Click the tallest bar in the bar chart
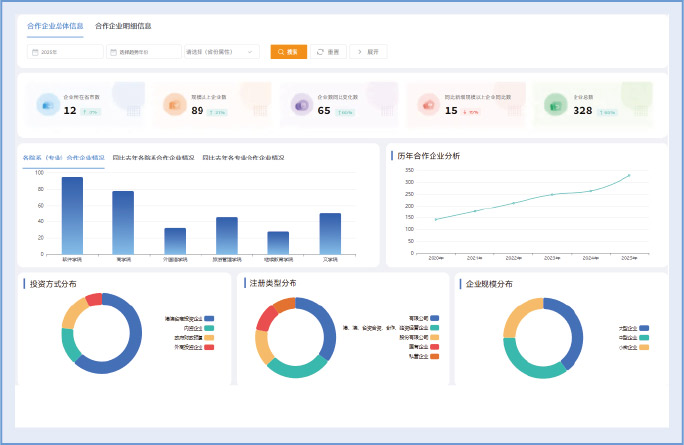The height and width of the screenshot is (445, 684). tap(72, 215)
